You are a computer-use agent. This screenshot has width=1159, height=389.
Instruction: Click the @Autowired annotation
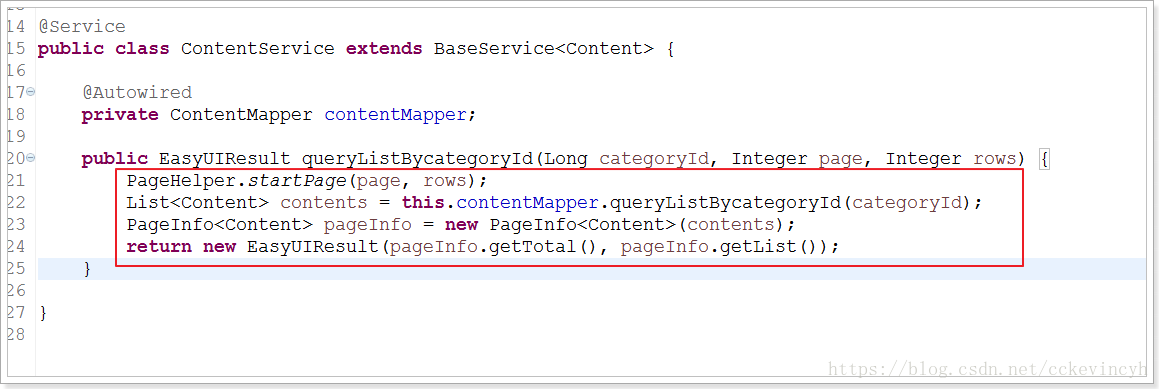(x=137, y=93)
